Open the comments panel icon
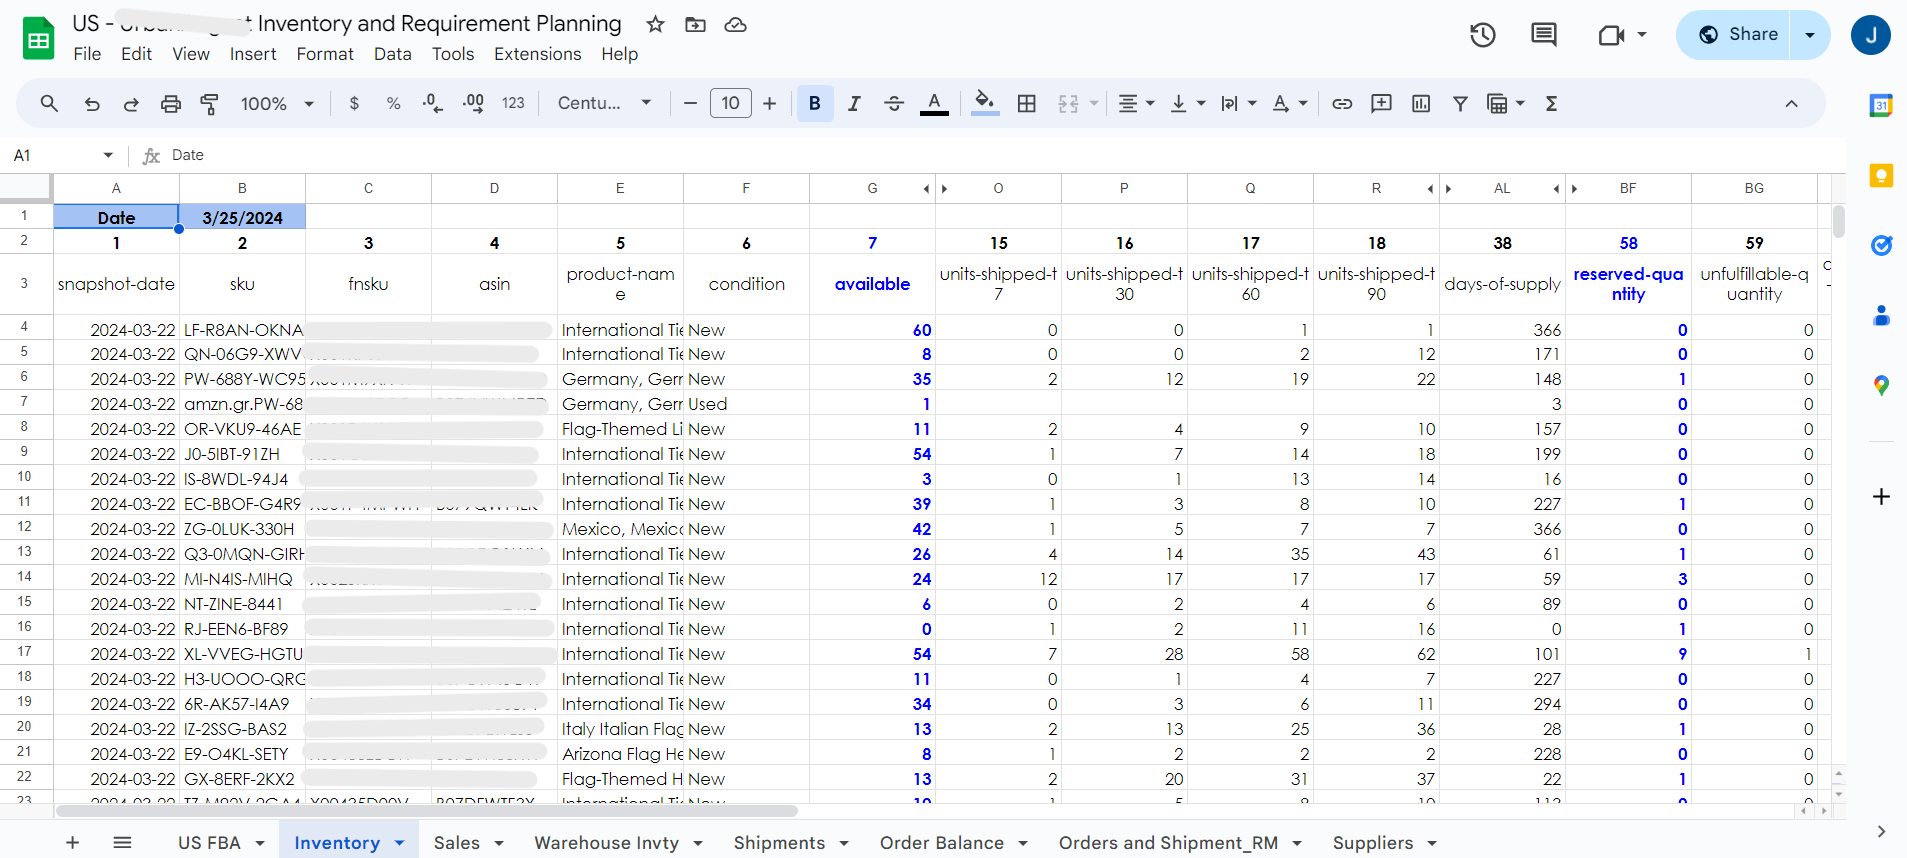This screenshot has width=1907, height=858. [1544, 35]
